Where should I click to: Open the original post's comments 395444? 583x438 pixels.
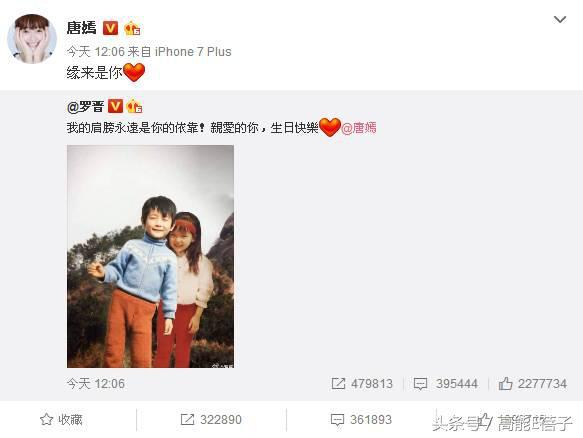[445, 384]
